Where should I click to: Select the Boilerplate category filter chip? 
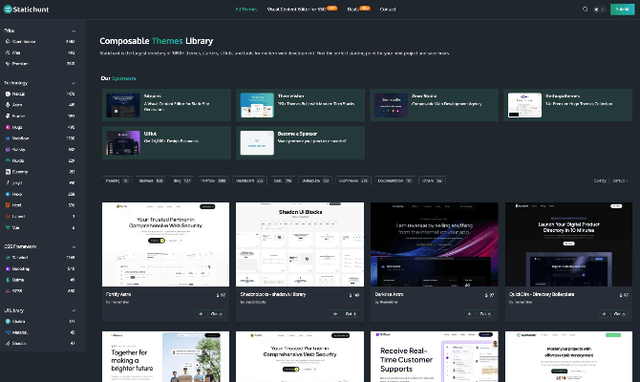(x=315, y=180)
